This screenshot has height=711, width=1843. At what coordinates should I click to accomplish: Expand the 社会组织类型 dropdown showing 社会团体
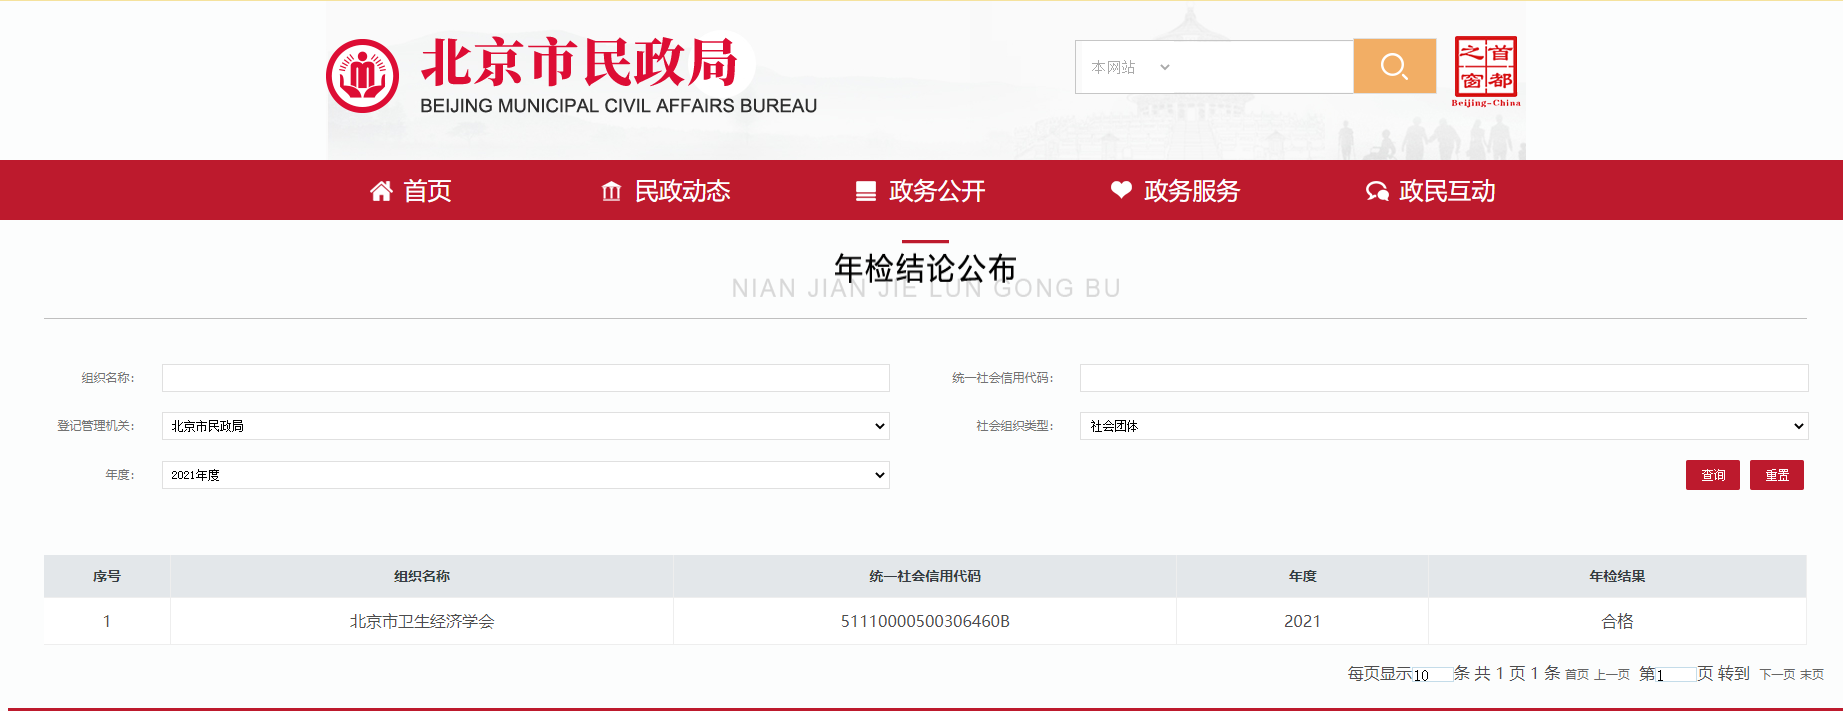click(x=1444, y=426)
